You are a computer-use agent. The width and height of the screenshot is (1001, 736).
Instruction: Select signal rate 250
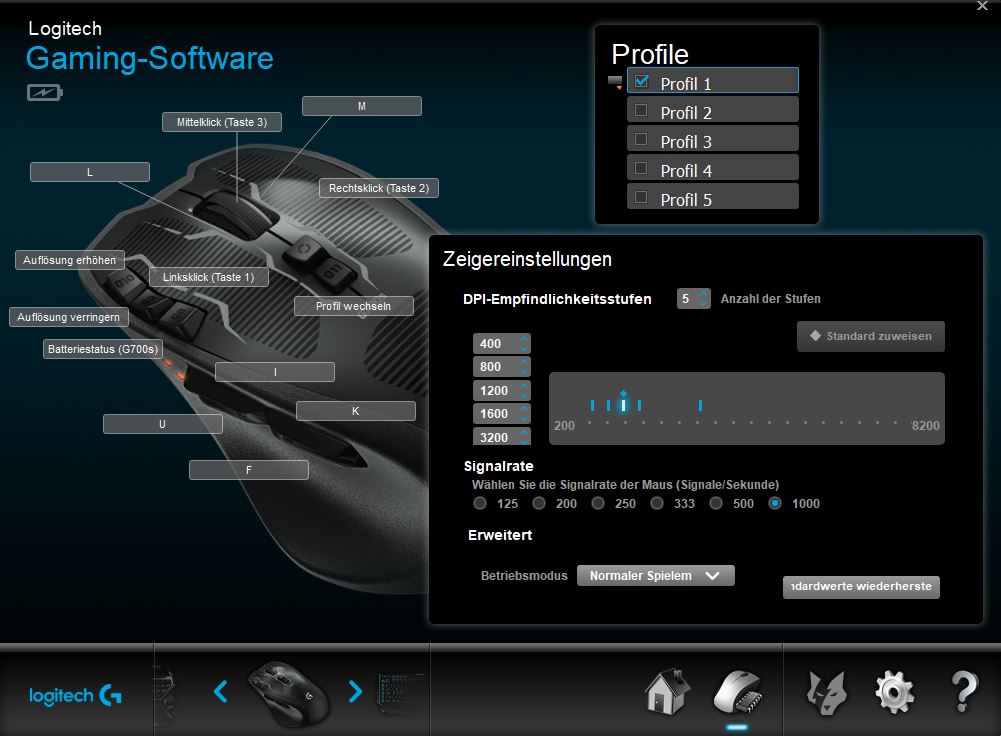(x=598, y=503)
